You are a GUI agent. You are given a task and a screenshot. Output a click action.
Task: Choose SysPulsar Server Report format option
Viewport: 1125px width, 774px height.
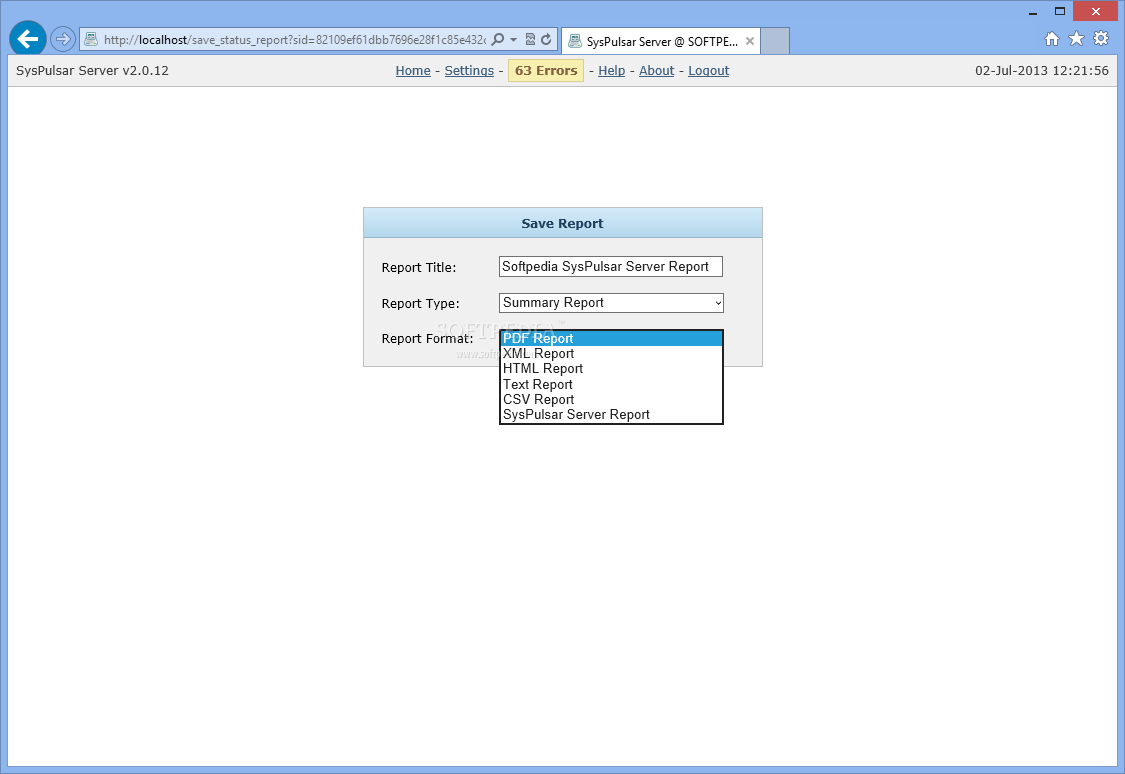coord(611,415)
